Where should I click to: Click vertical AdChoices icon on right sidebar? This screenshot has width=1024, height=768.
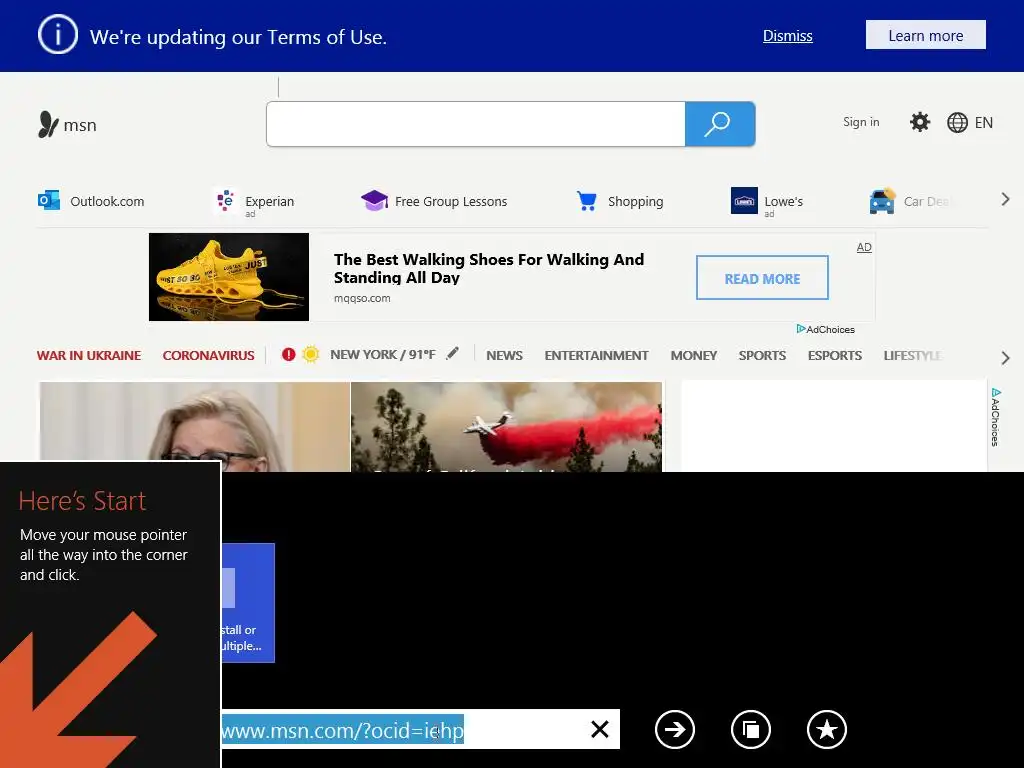point(995,417)
